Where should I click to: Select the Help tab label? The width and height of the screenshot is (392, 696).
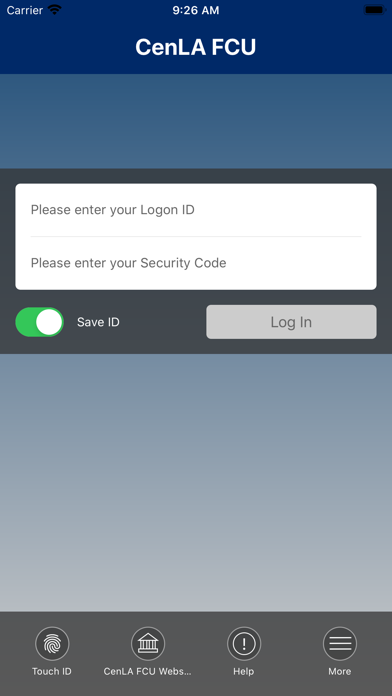tap(244, 672)
